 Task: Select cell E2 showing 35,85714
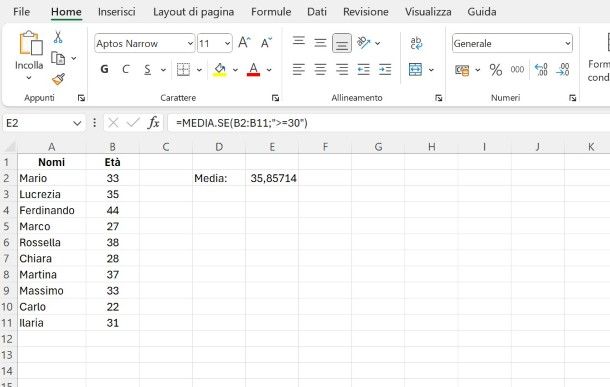(x=272, y=178)
